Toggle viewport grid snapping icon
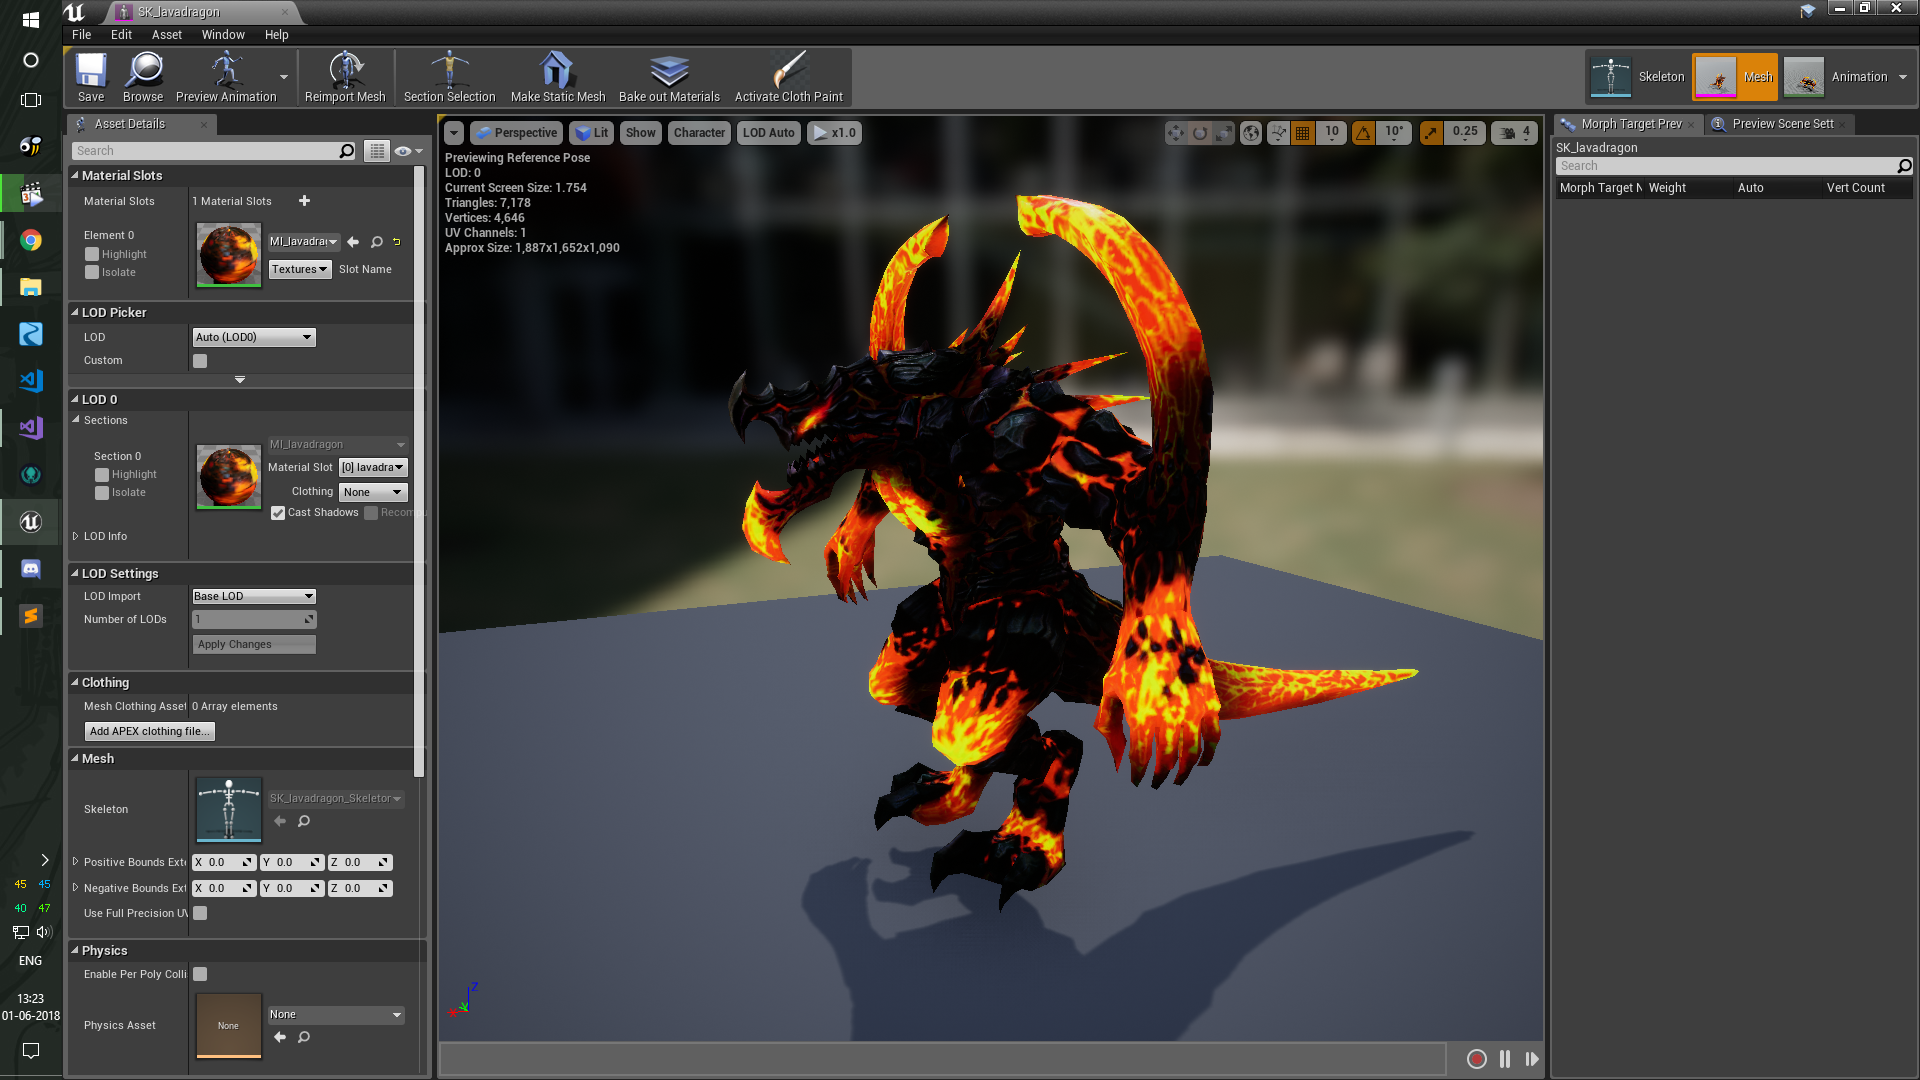Screen dimensions: 1920x1080 pyautogui.click(x=1302, y=133)
